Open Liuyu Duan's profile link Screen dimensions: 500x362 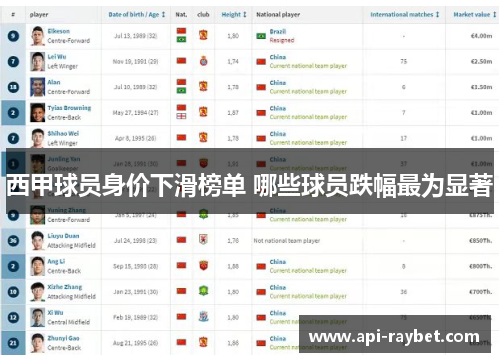63,236
